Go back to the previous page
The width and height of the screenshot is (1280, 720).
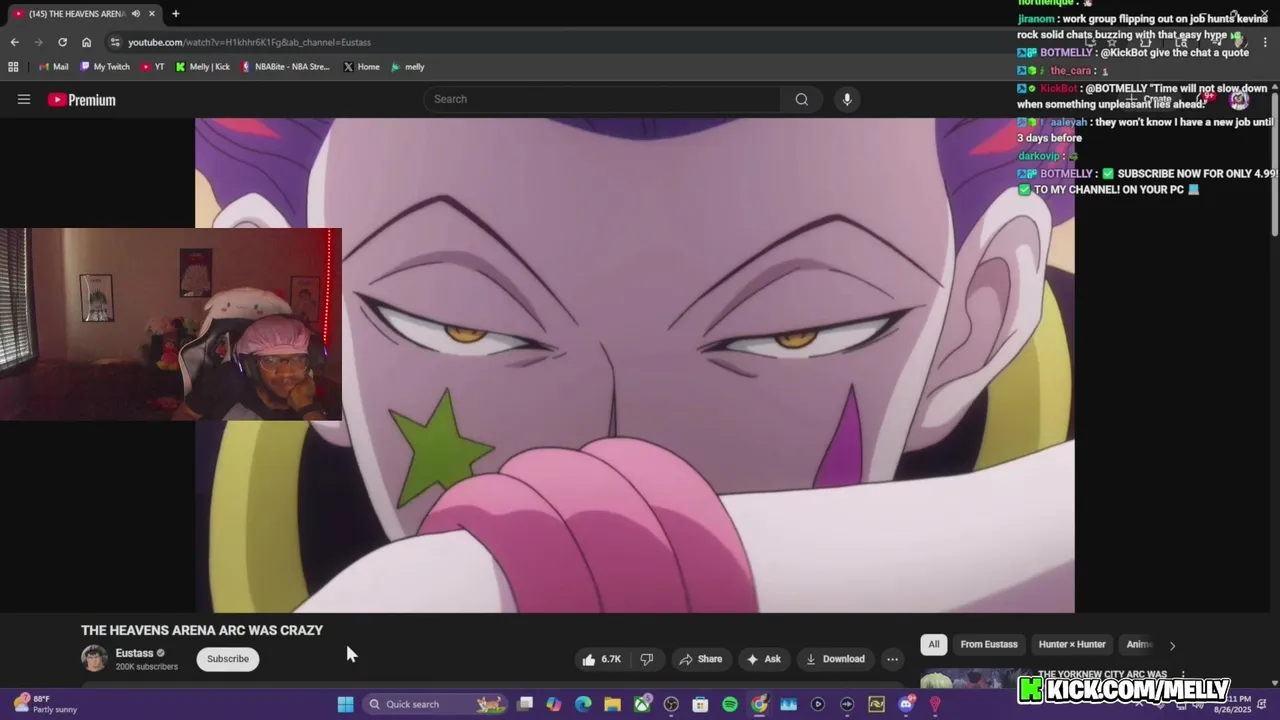pyautogui.click(x=14, y=42)
